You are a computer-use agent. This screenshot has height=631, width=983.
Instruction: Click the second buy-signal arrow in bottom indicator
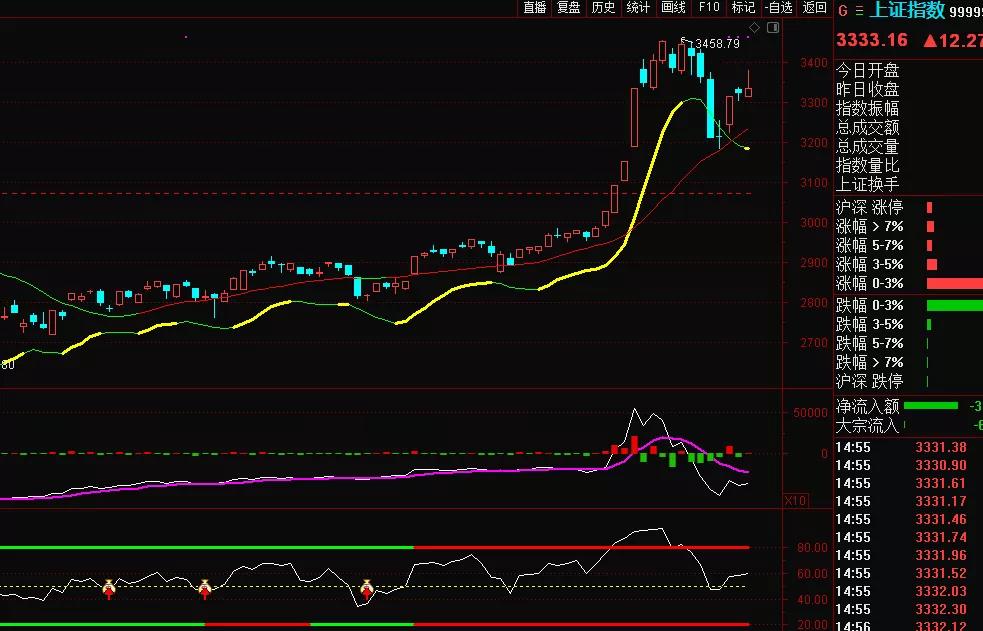pyautogui.click(x=205, y=588)
